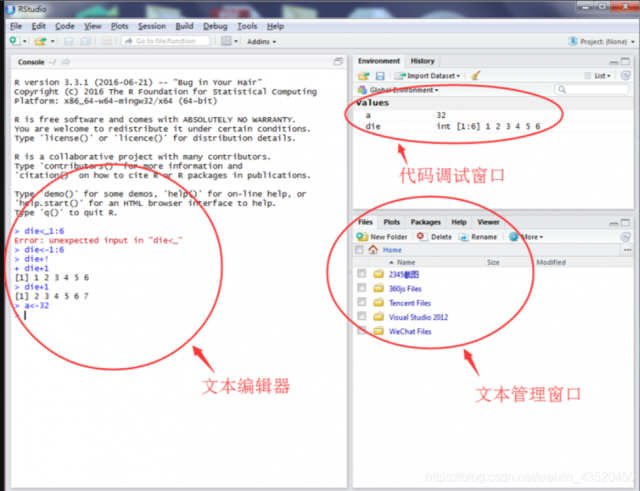Screen dimensions: 640x491
Task: Open the View menu
Action: click(93, 26)
